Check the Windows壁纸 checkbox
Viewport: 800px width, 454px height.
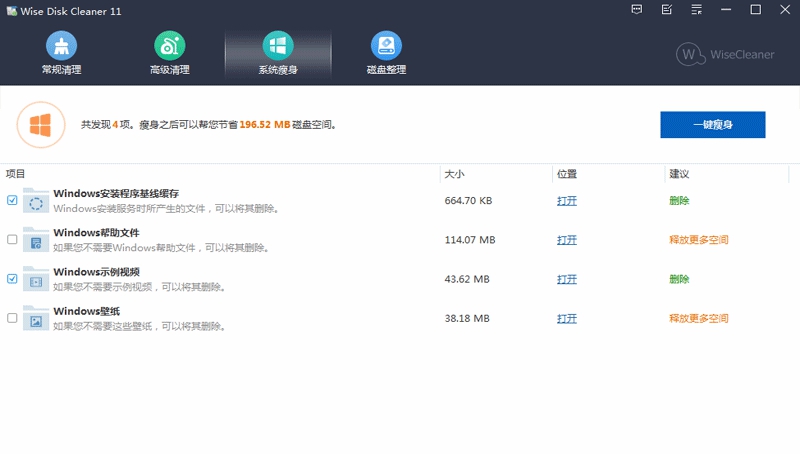click(x=12, y=318)
